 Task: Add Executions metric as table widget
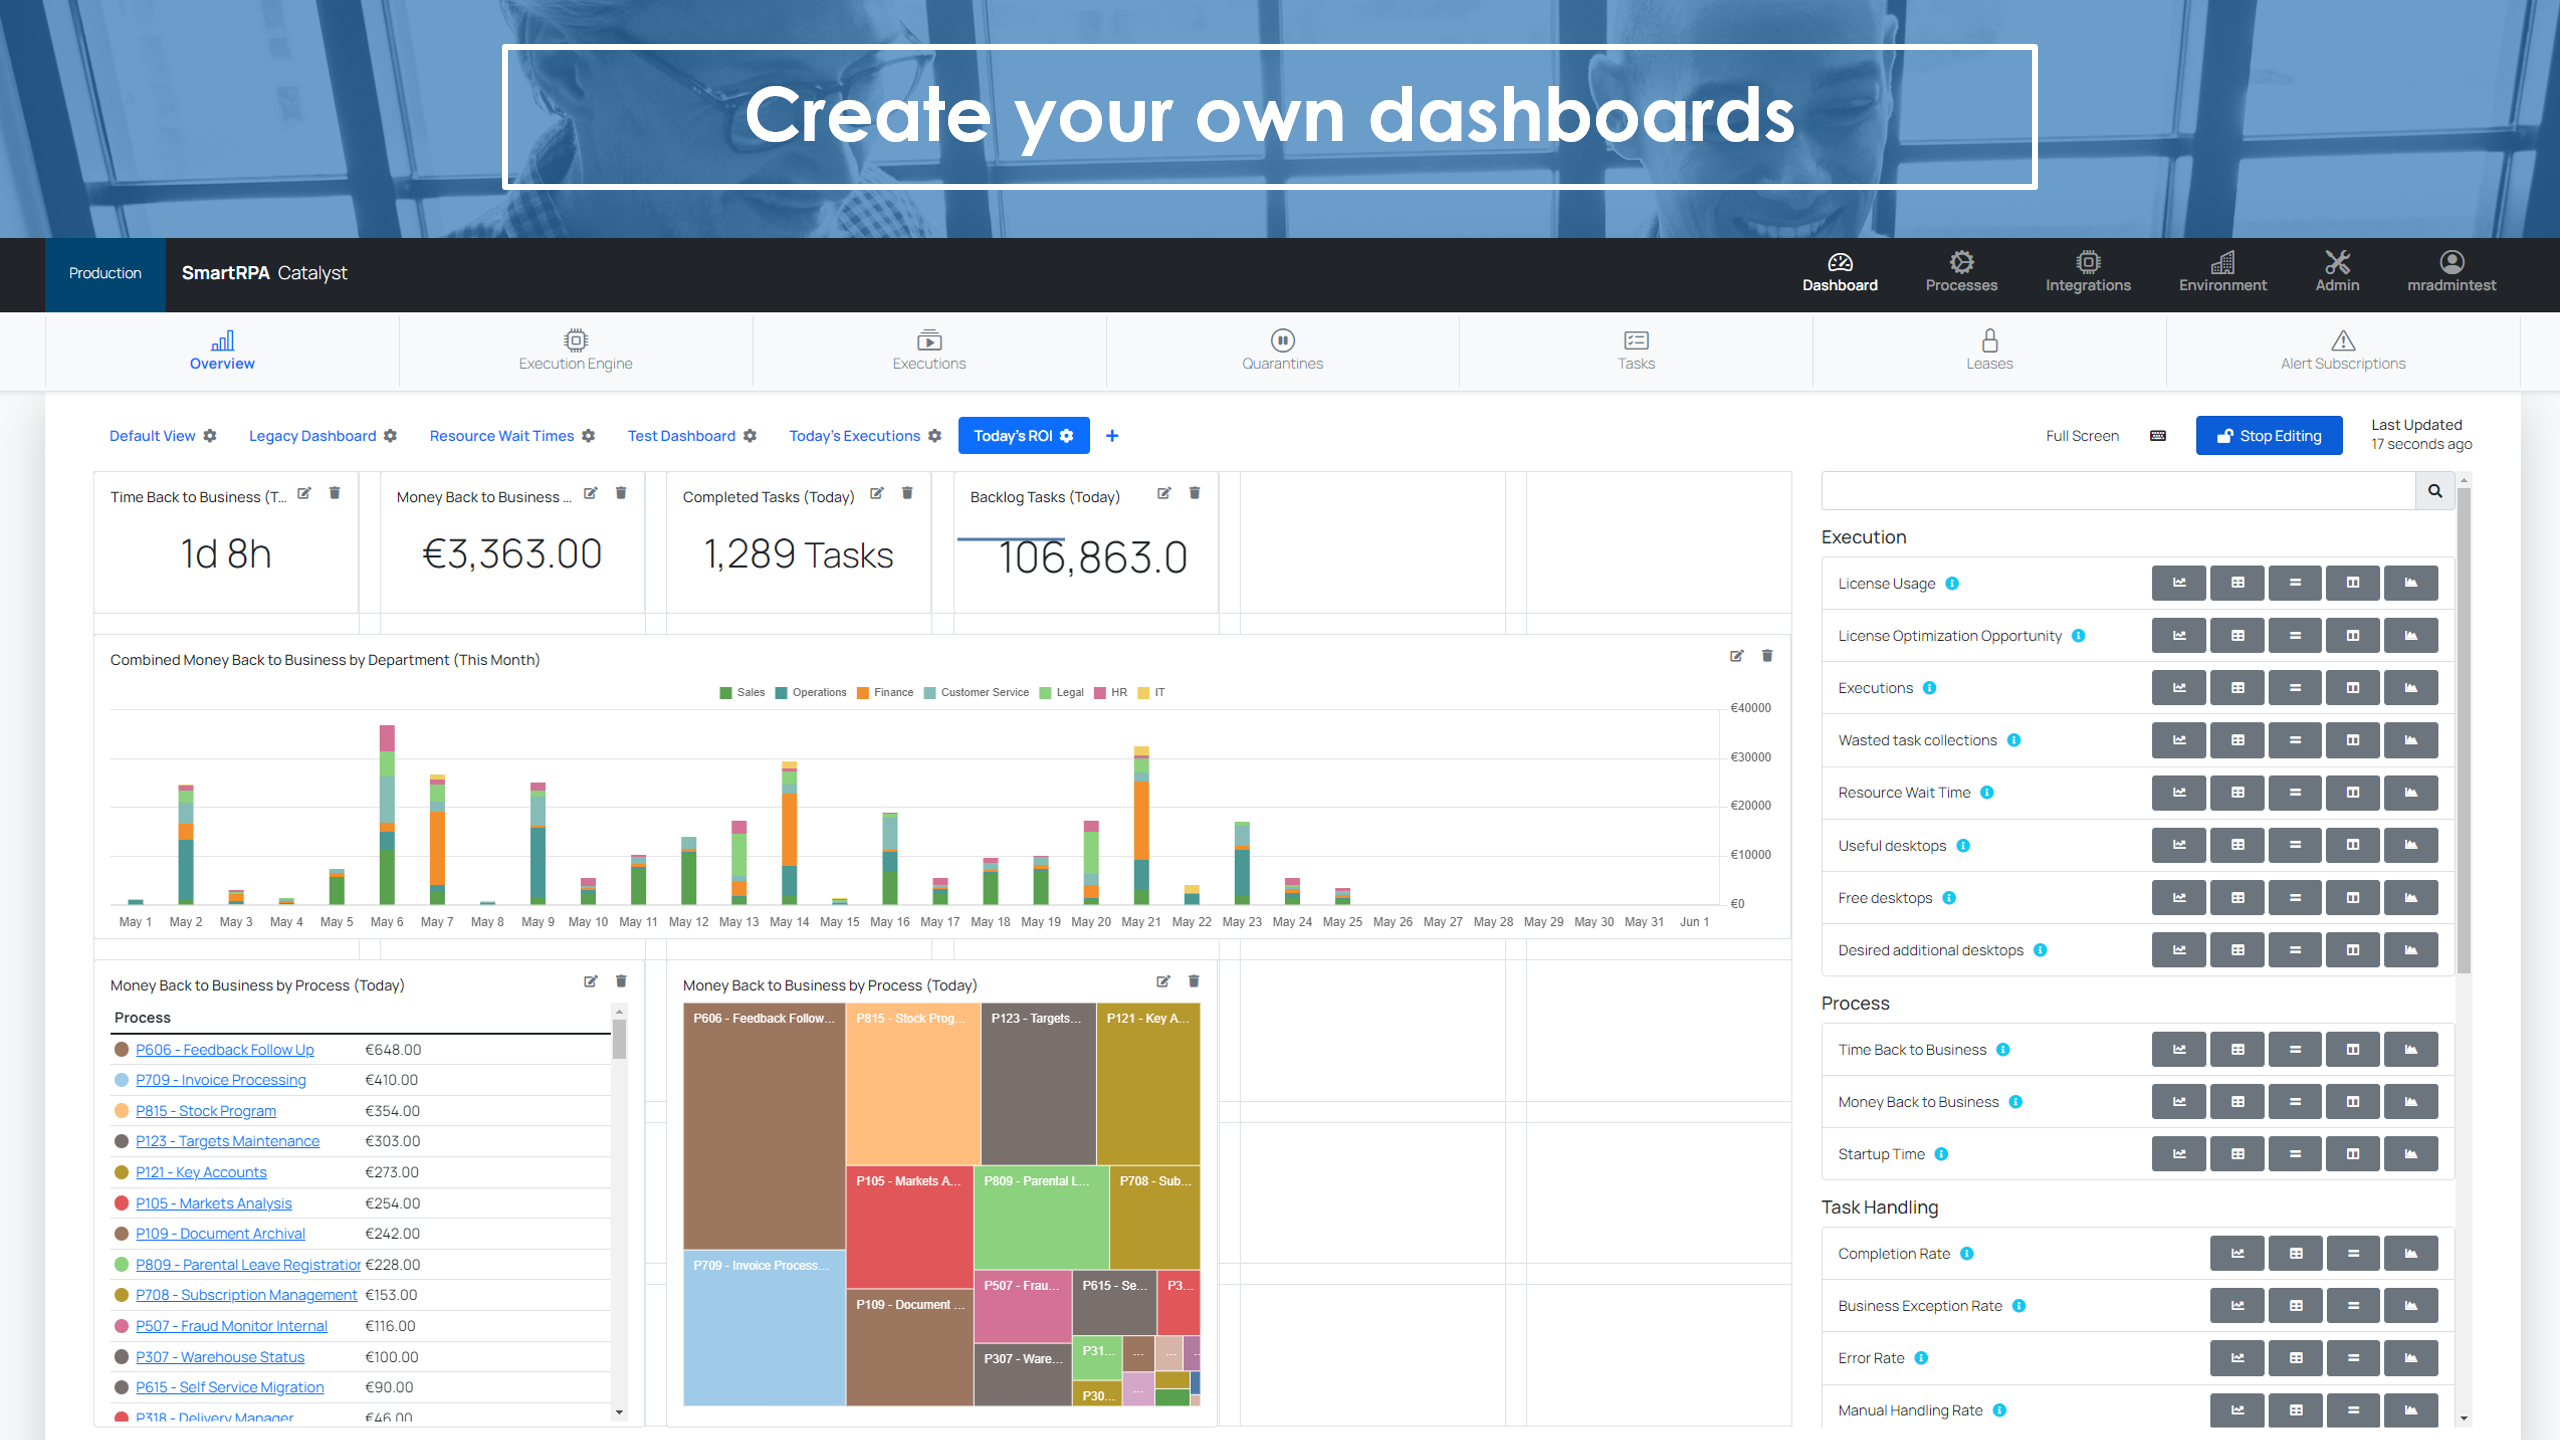(x=2237, y=688)
